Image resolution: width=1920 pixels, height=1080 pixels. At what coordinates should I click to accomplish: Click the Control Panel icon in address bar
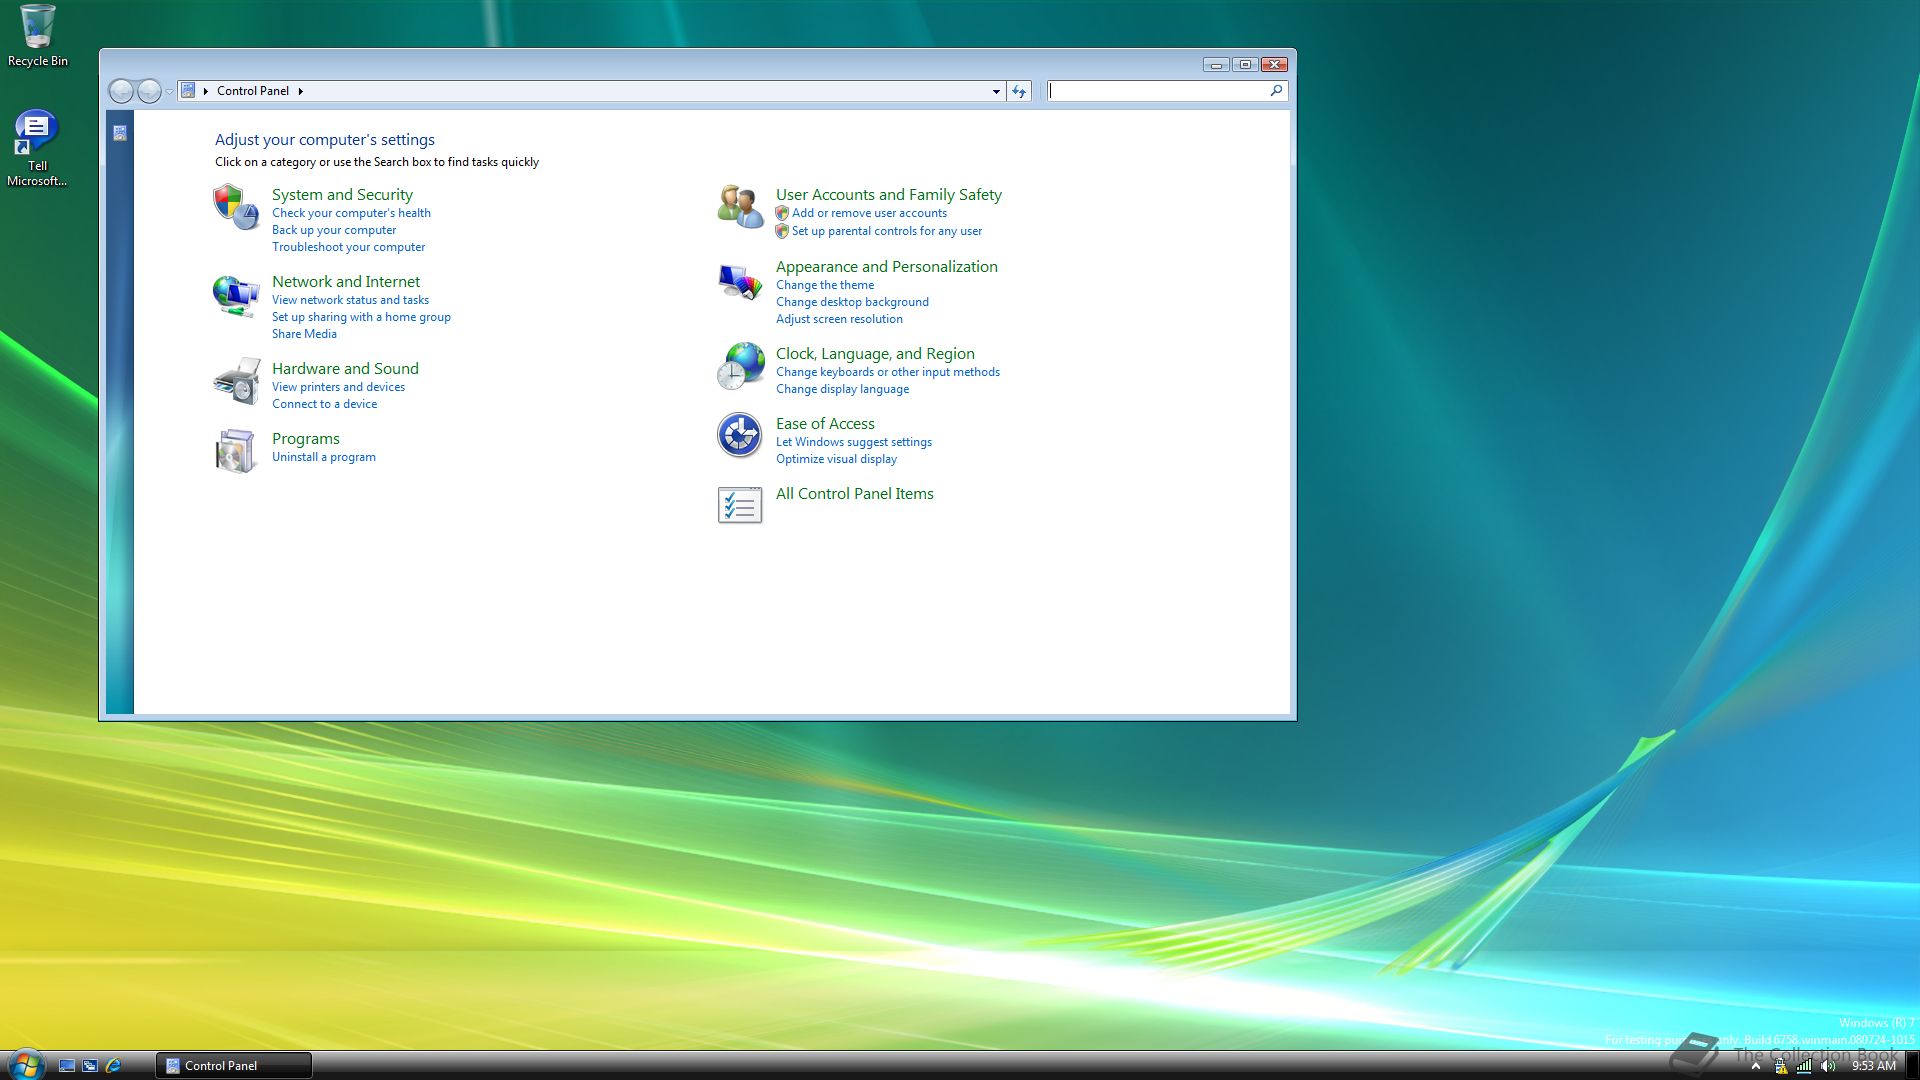188,90
